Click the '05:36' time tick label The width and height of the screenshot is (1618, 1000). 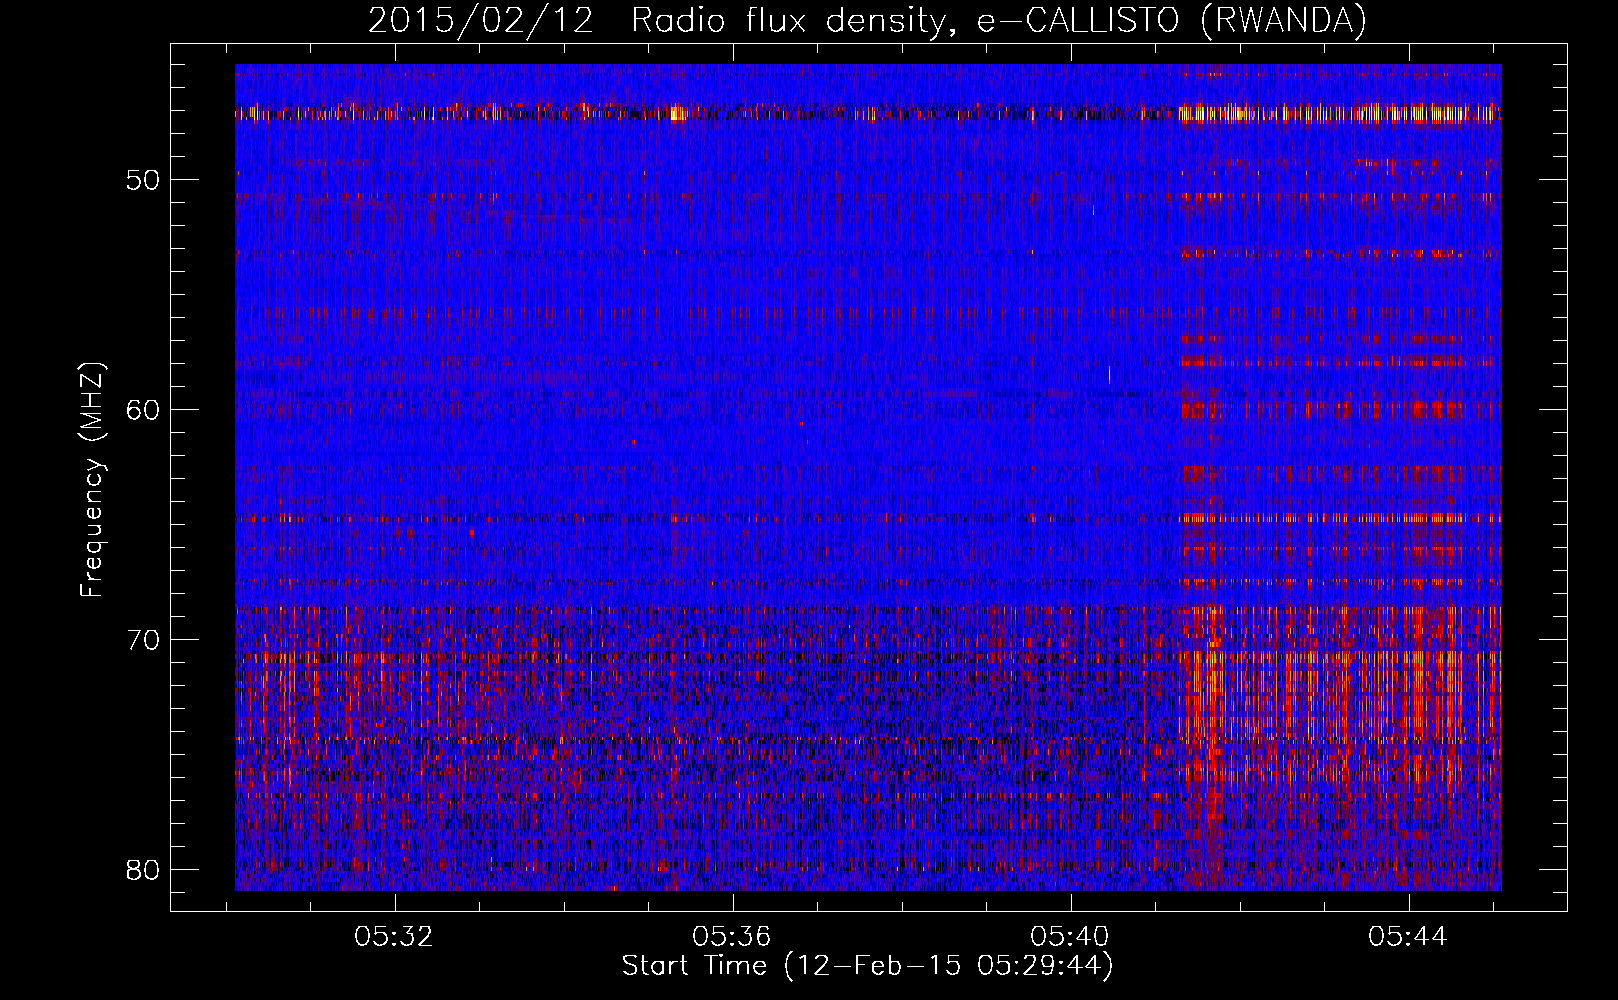pyautogui.click(x=732, y=937)
